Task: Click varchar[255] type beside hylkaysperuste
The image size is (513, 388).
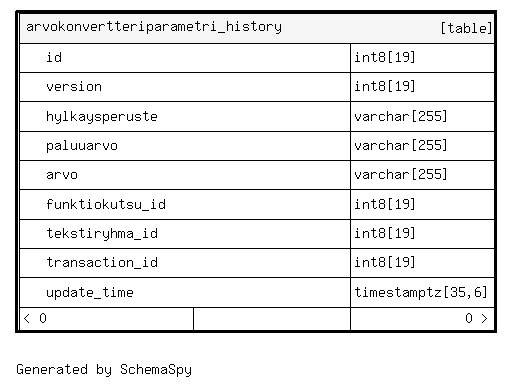Action: [x=400, y=116]
